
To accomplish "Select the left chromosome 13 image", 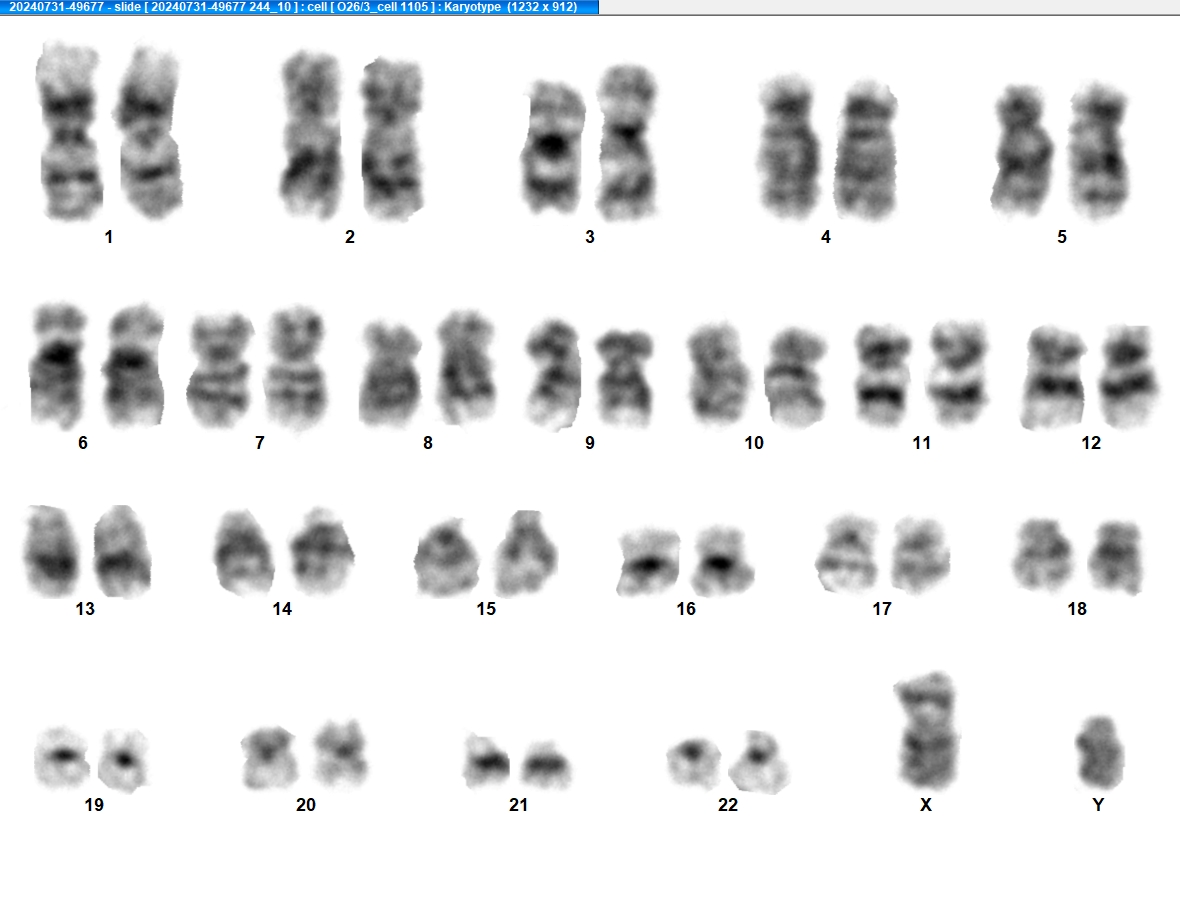I will 51,551.
